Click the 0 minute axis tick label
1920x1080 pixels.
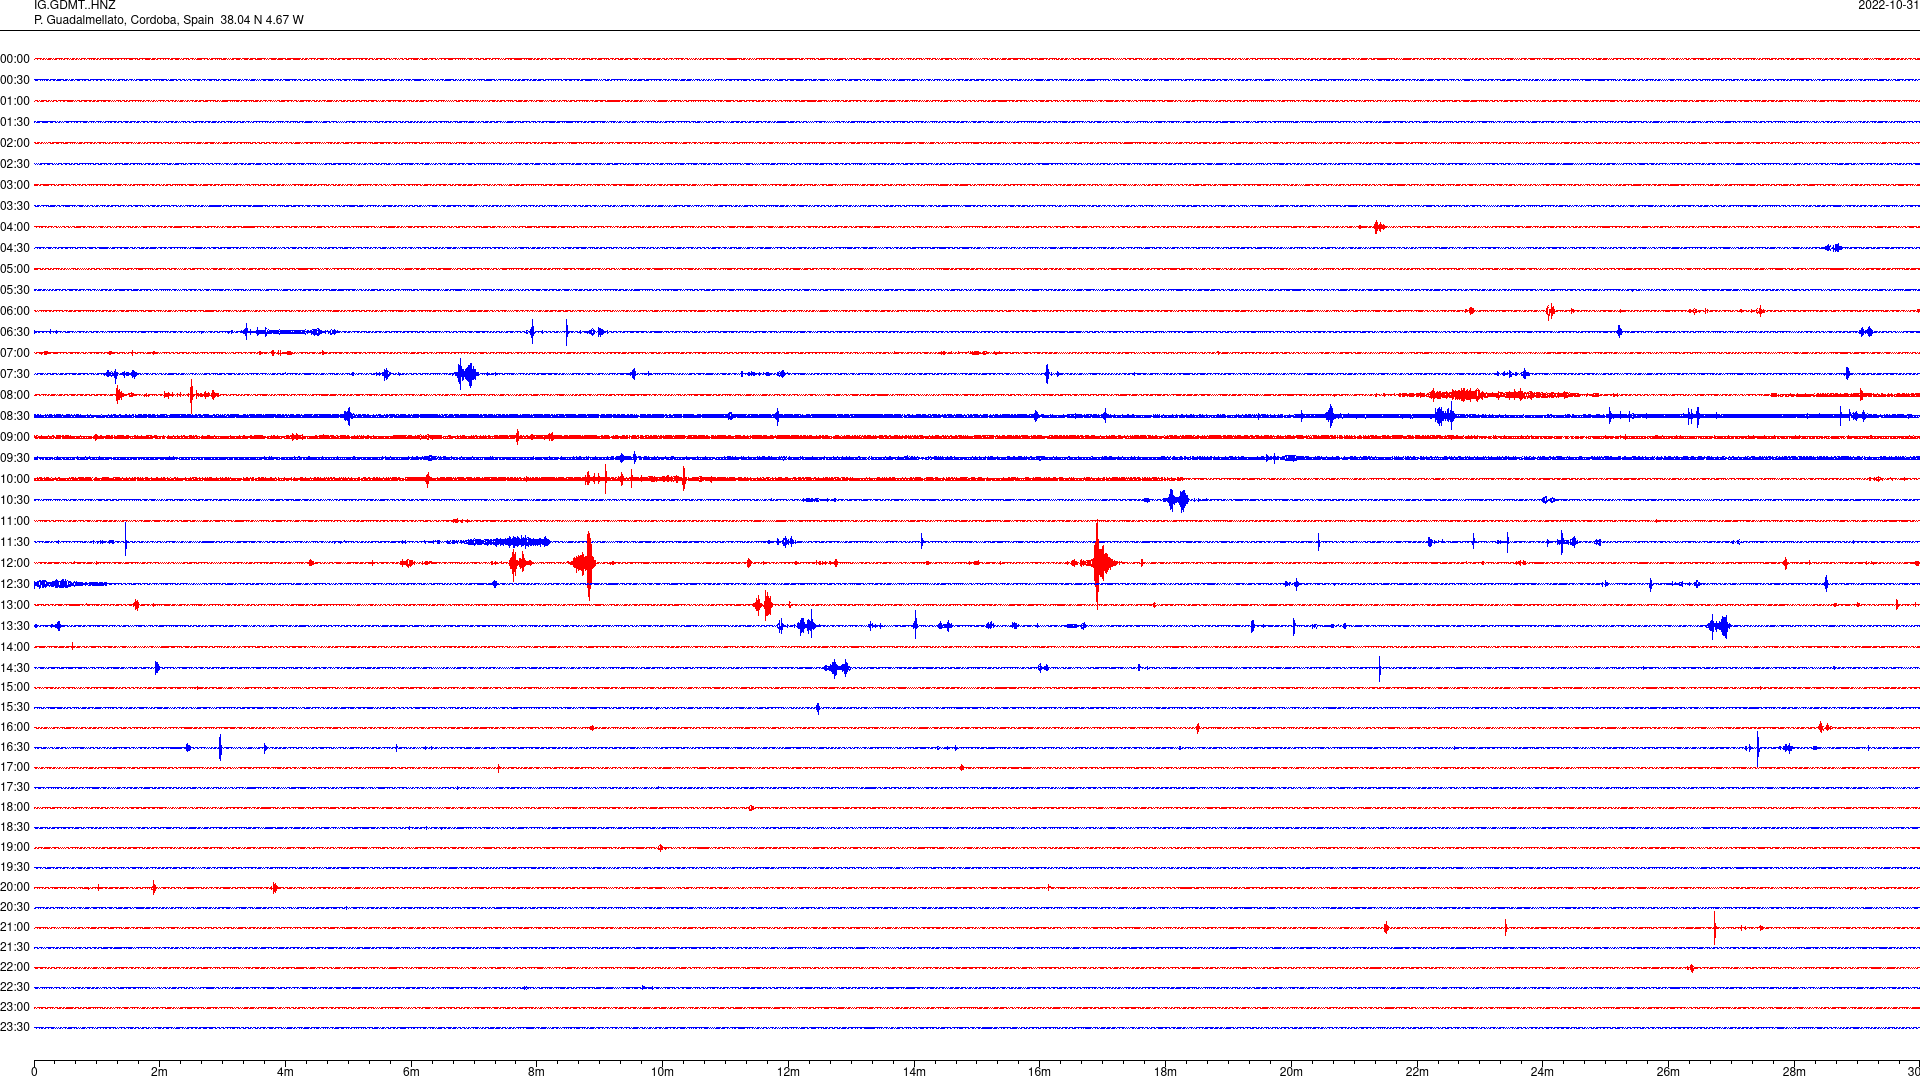[34, 1072]
